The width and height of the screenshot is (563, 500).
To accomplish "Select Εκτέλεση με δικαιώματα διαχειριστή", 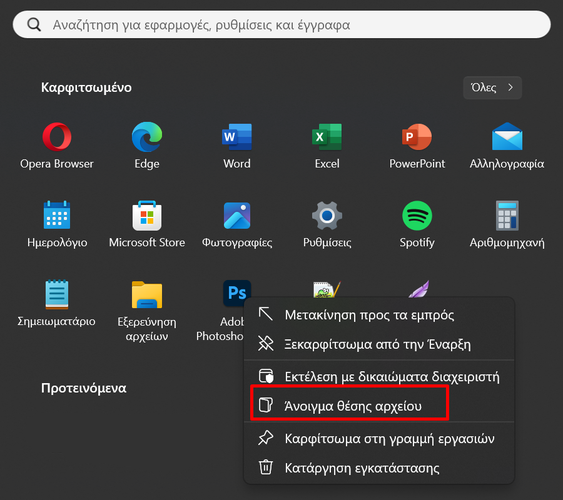I will pyautogui.click(x=379, y=377).
